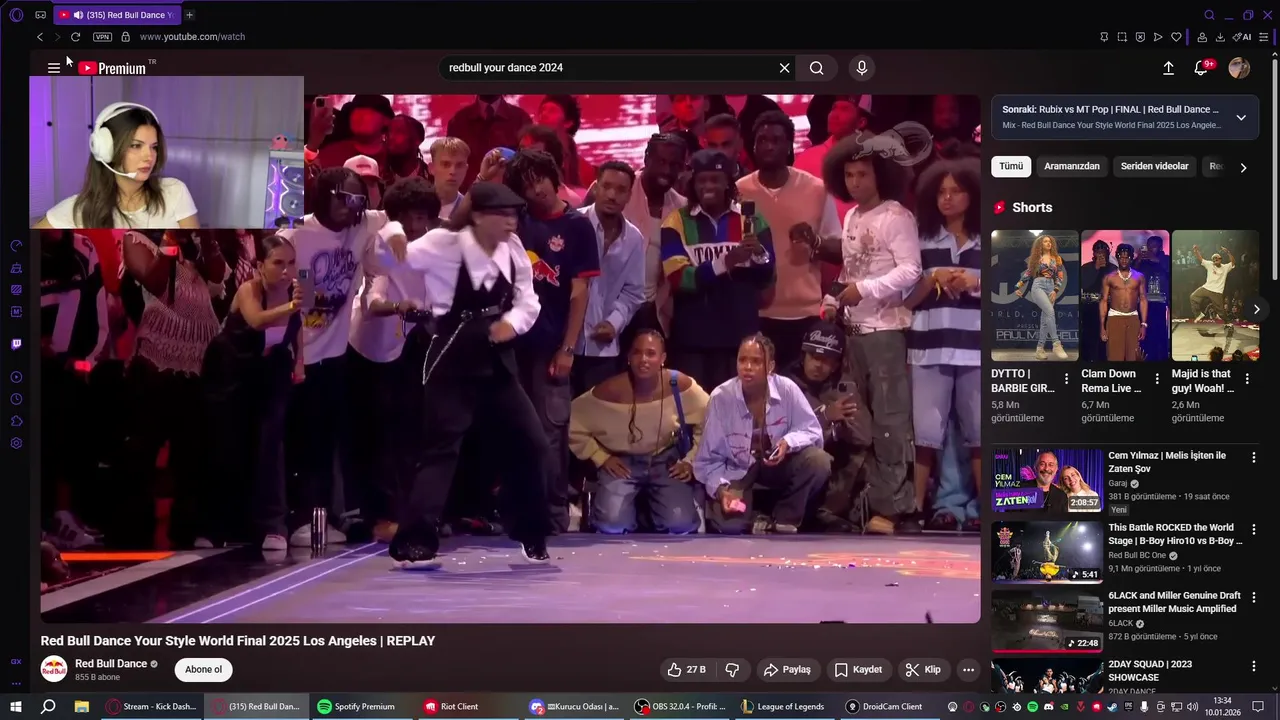Click the site lock icon

tap(125, 37)
